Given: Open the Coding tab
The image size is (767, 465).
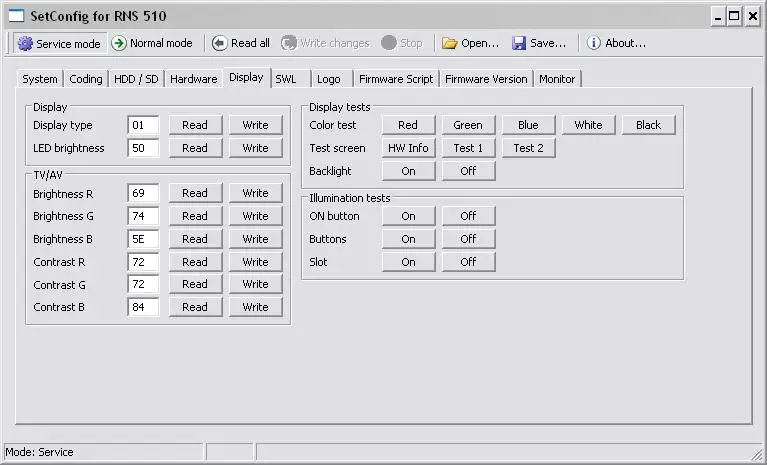Looking at the screenshot, I should [x=86, y=79].
